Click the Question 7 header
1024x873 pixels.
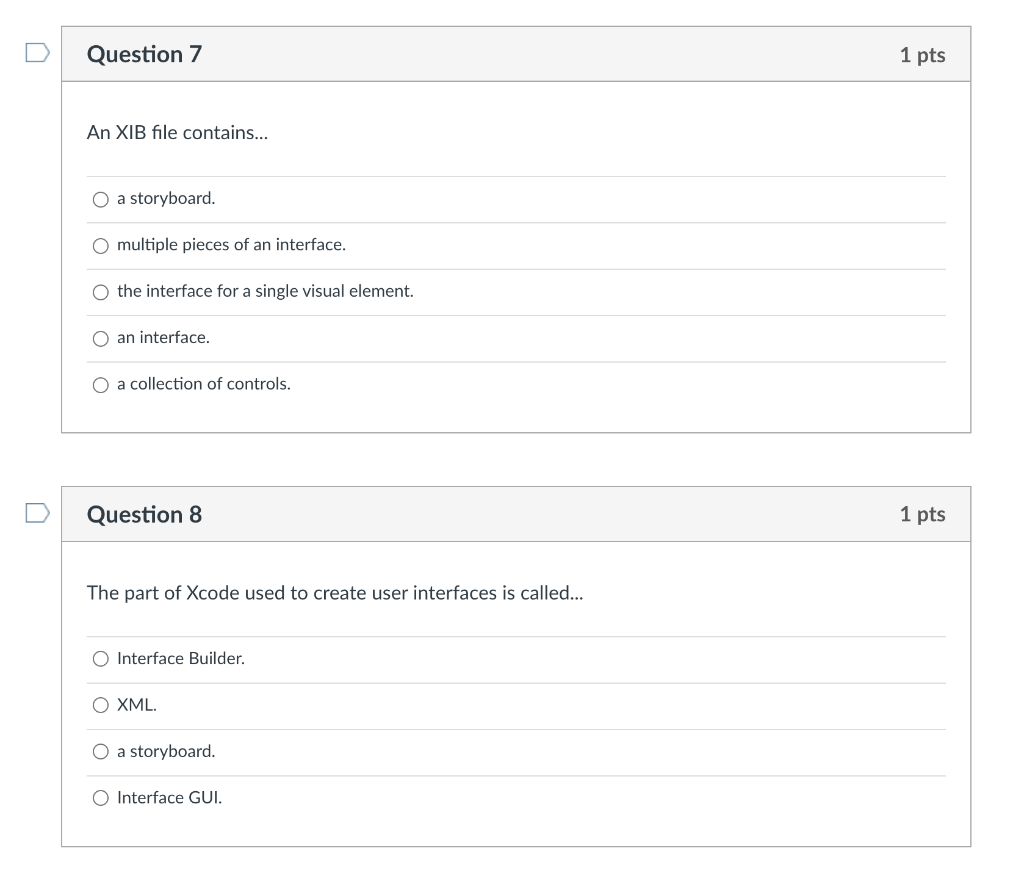coord(144,54)
